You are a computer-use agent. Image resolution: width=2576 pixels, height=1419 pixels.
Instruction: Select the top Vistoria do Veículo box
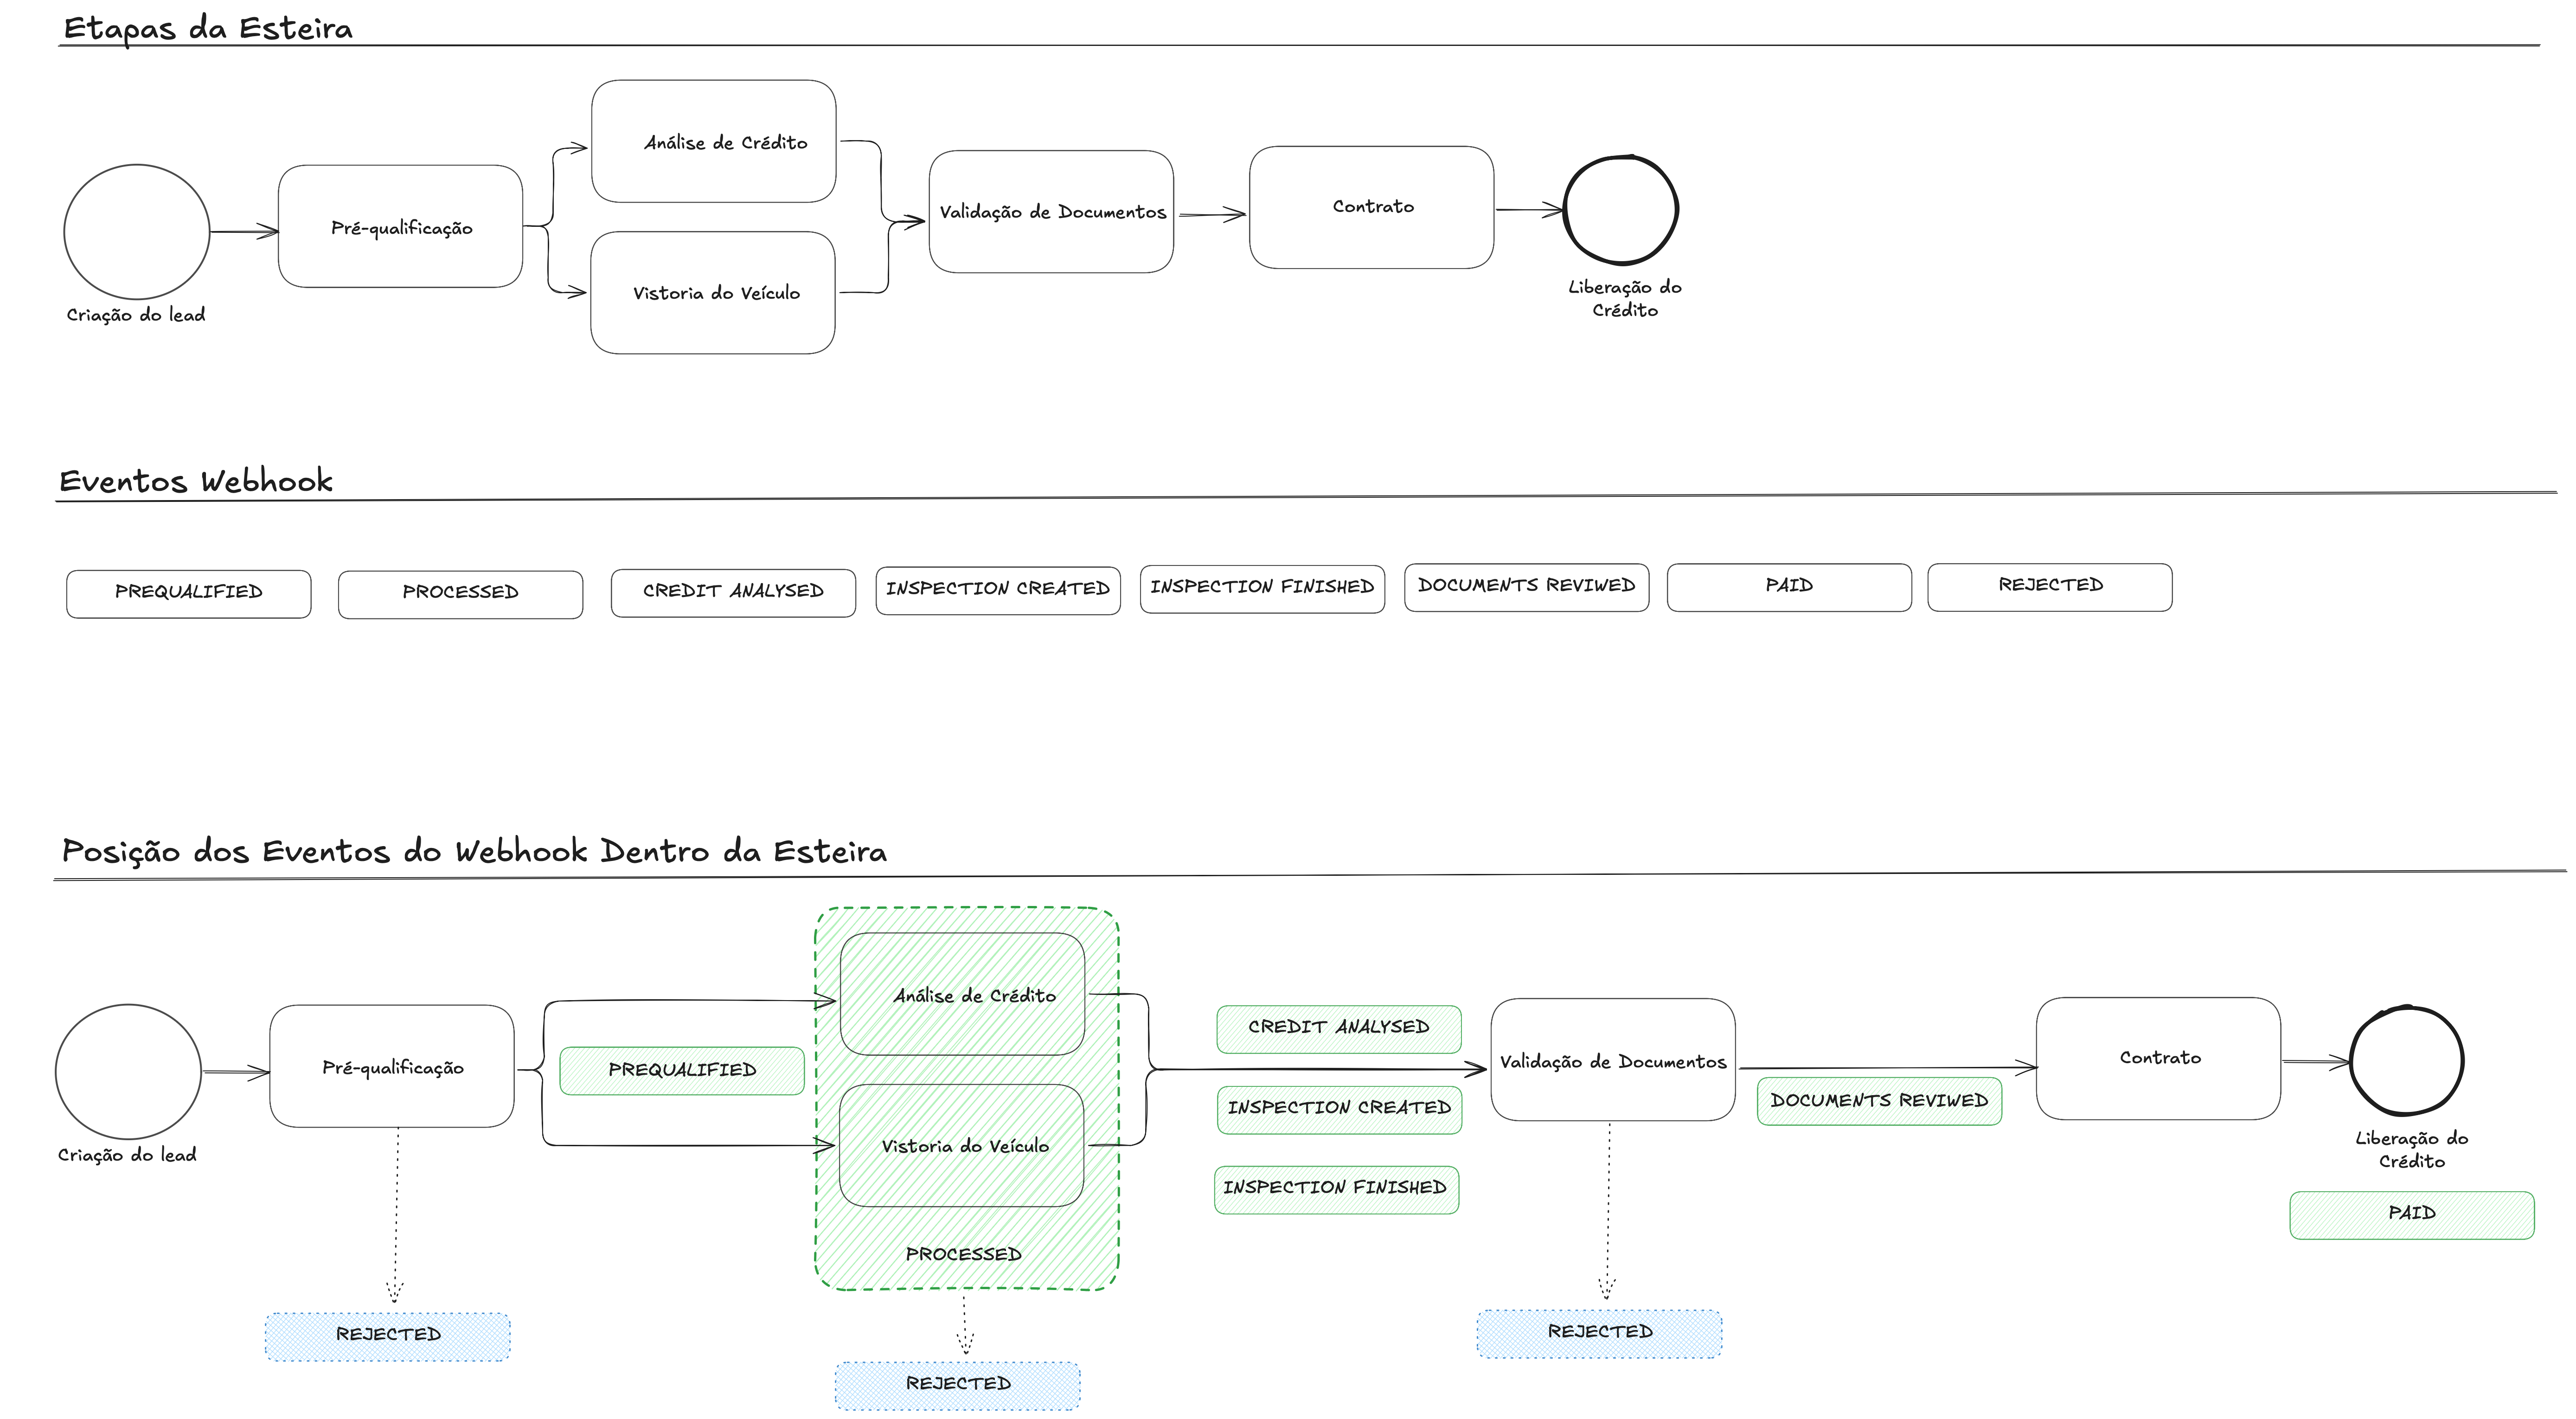713,293
